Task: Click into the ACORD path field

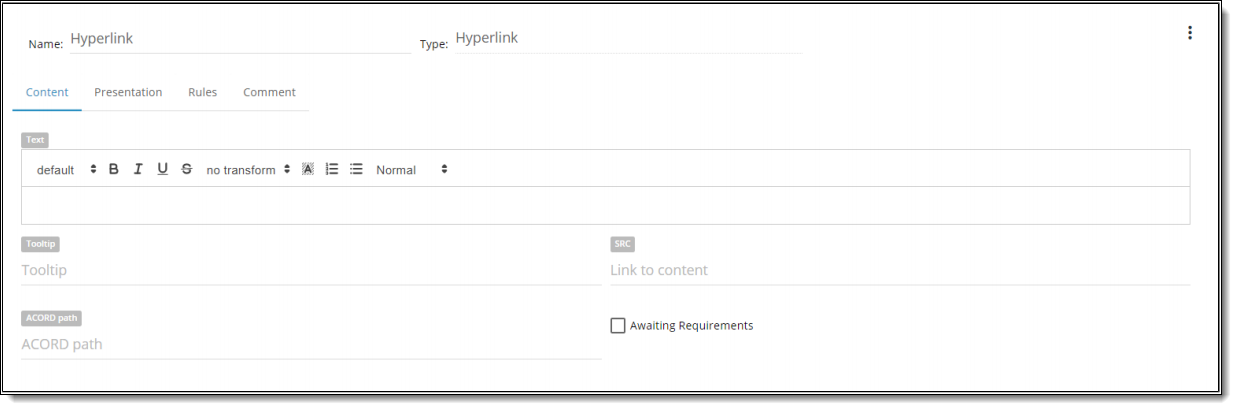Action: pos(310,344)
